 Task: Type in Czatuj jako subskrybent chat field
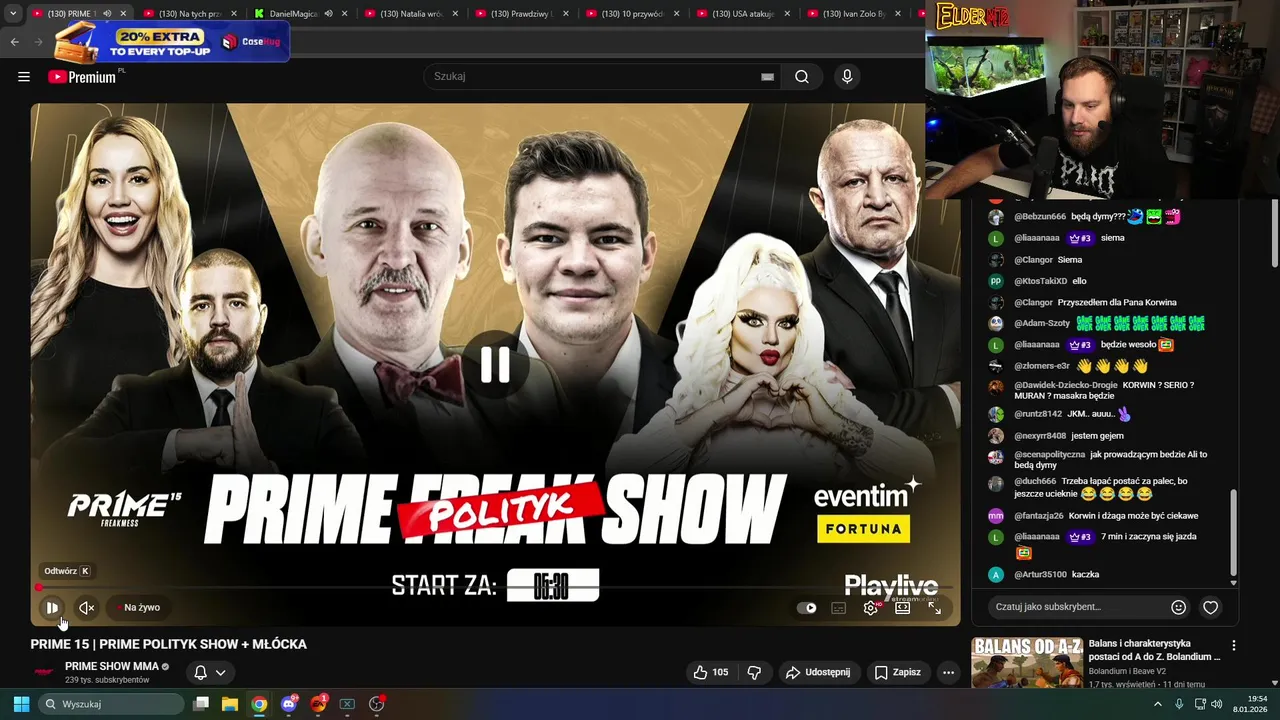(1077, 607)
